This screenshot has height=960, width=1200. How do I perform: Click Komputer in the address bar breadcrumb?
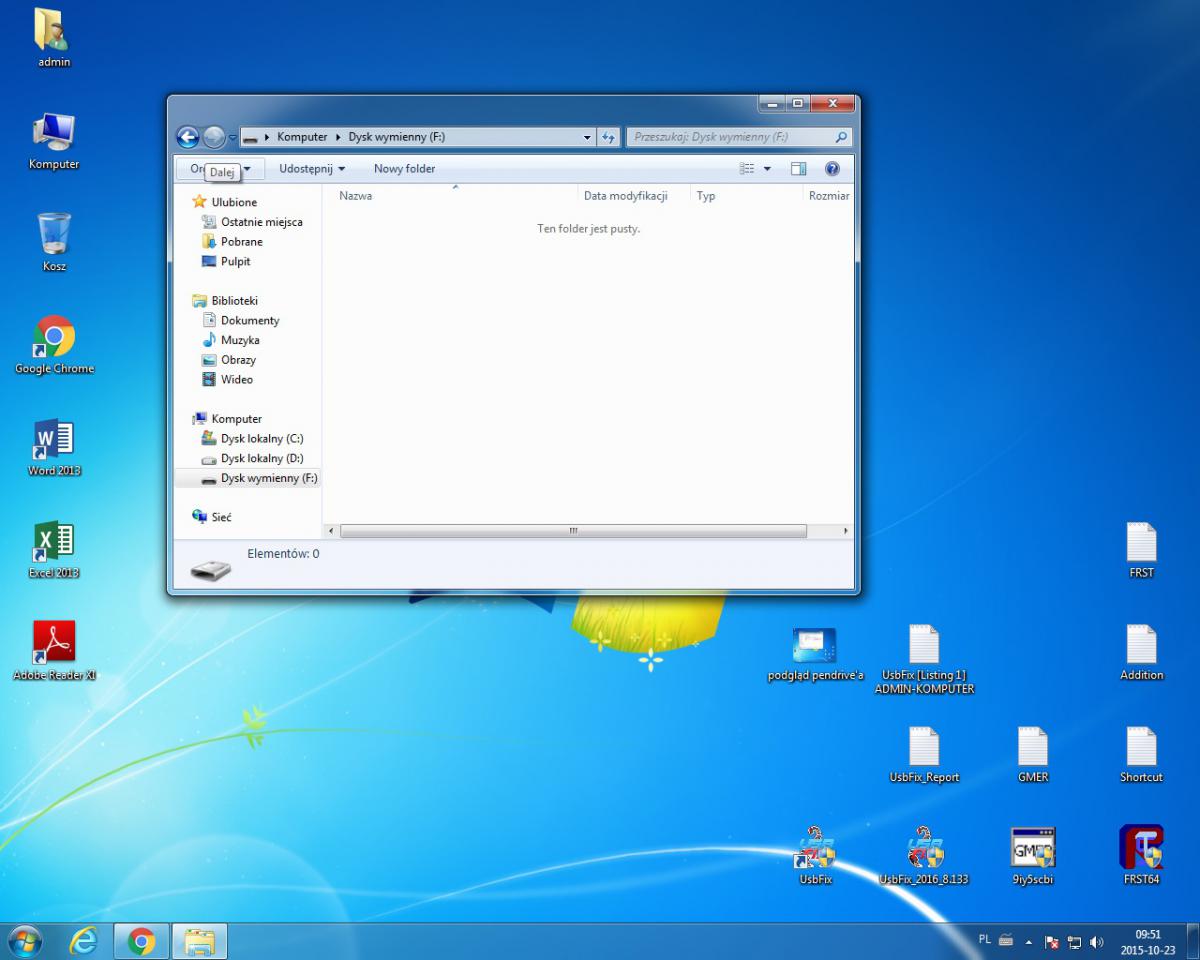tap(302, 137)
